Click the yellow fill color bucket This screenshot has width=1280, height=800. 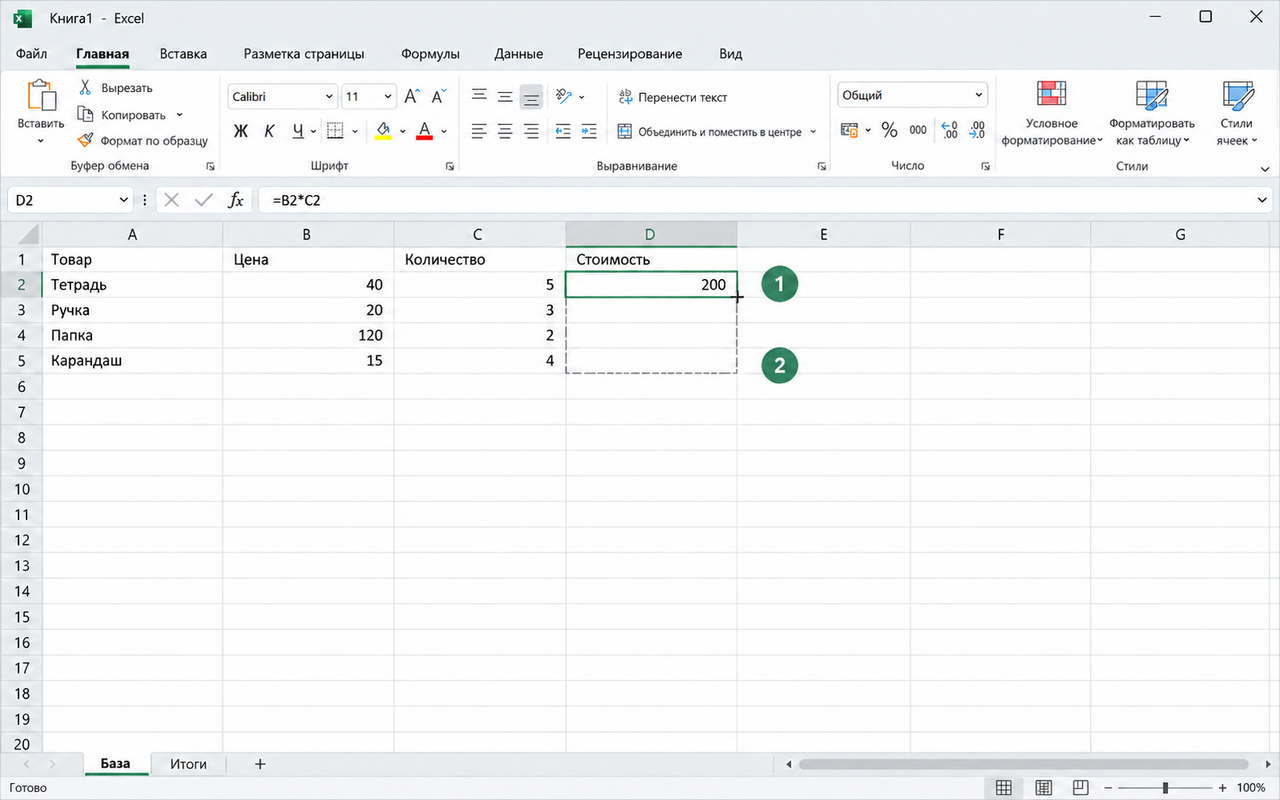tap(383, 131)
